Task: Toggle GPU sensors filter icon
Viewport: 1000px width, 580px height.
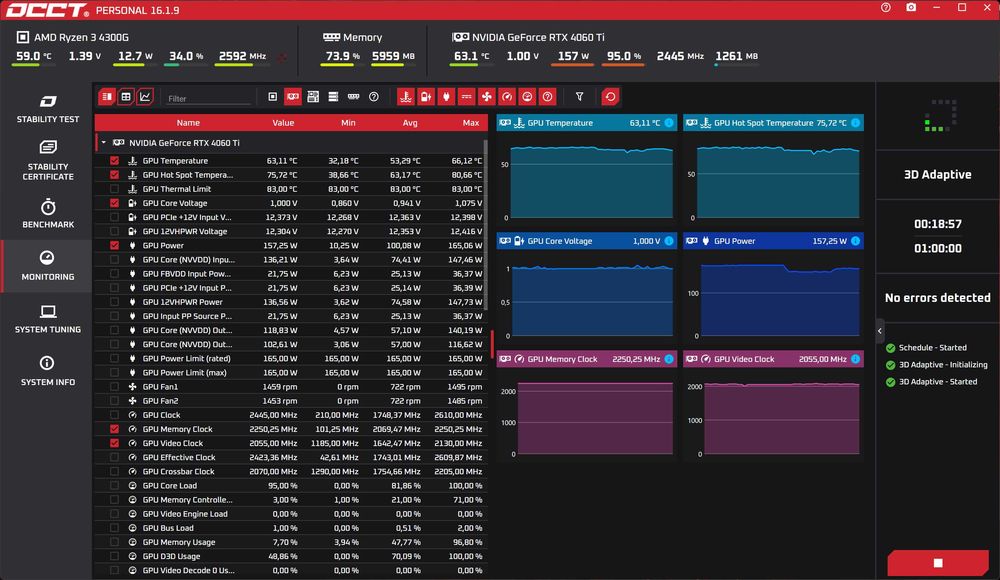Action: pyautogui.click(x=293, y=97)
